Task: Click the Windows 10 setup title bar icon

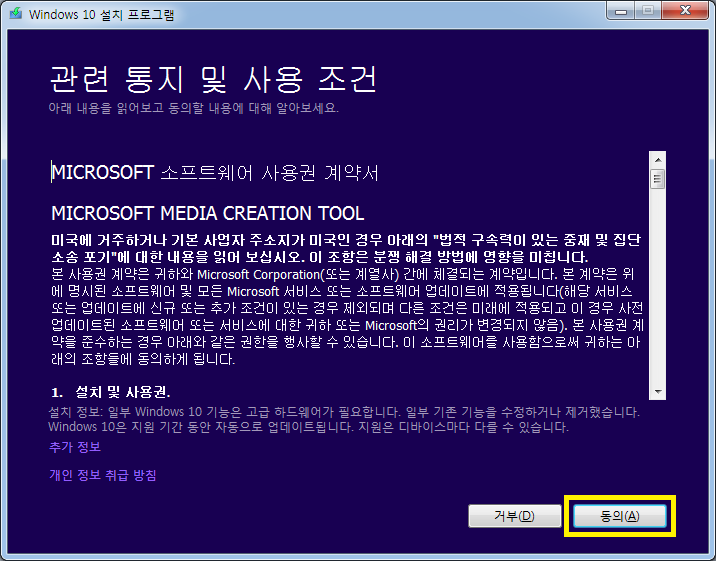Action: (x=16, y=13)
